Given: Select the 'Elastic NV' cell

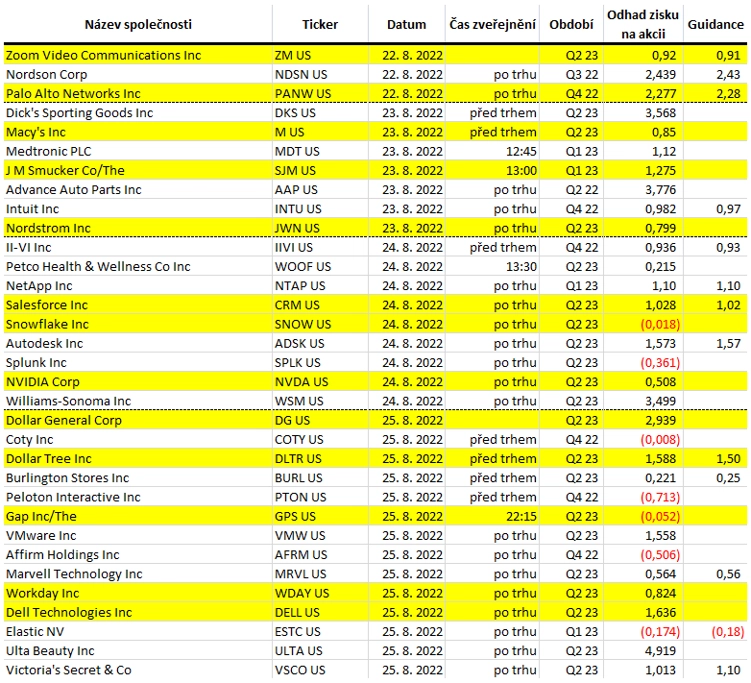Looking at the screenshot, I should [138, 631].
